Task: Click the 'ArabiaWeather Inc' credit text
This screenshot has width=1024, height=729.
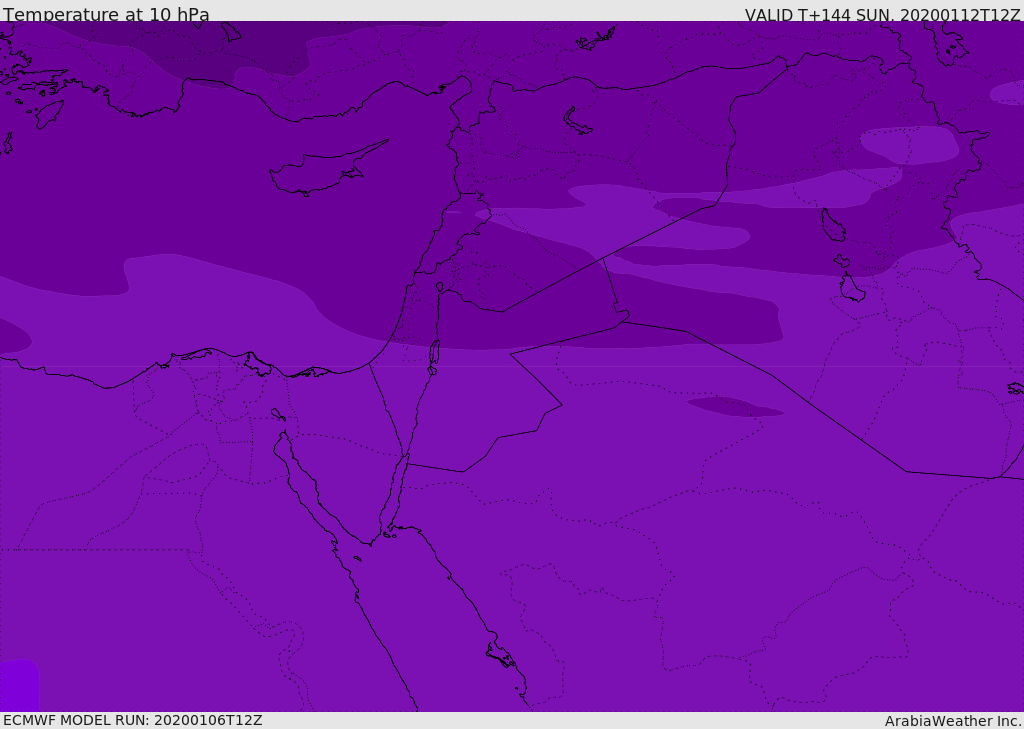Action: click(952, 721)
